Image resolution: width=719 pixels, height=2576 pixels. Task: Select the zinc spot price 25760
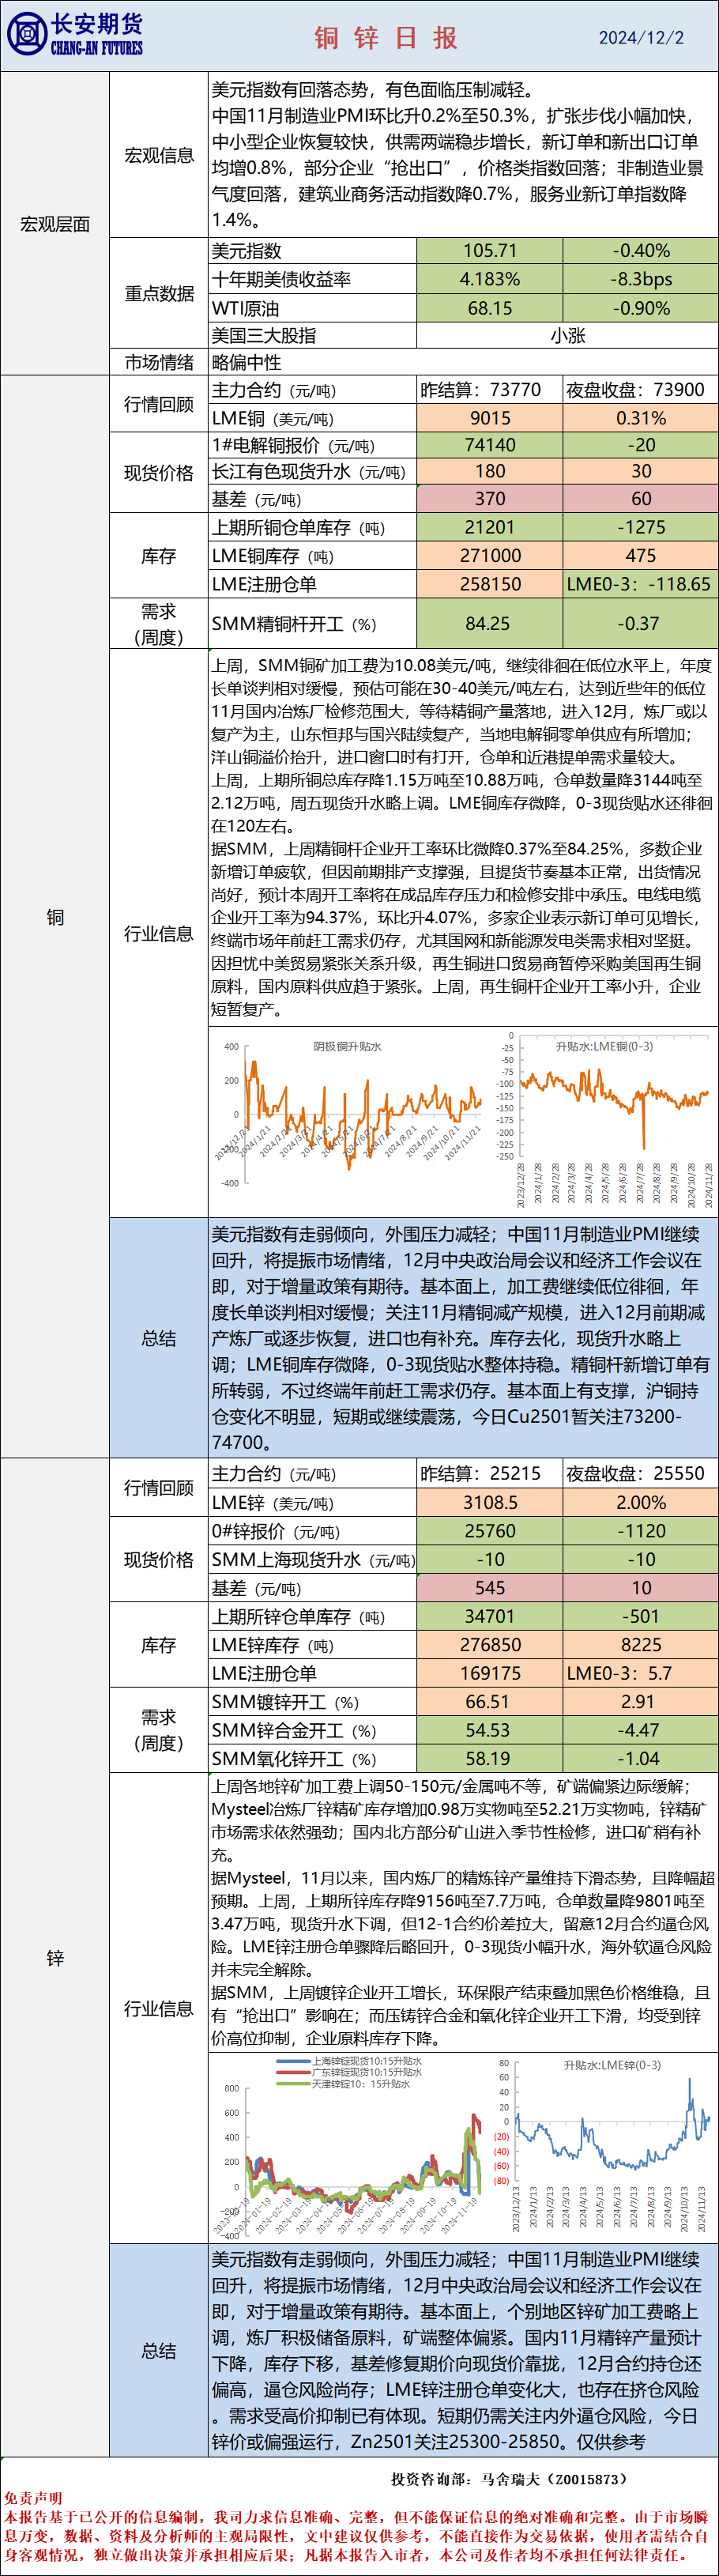490,1531
